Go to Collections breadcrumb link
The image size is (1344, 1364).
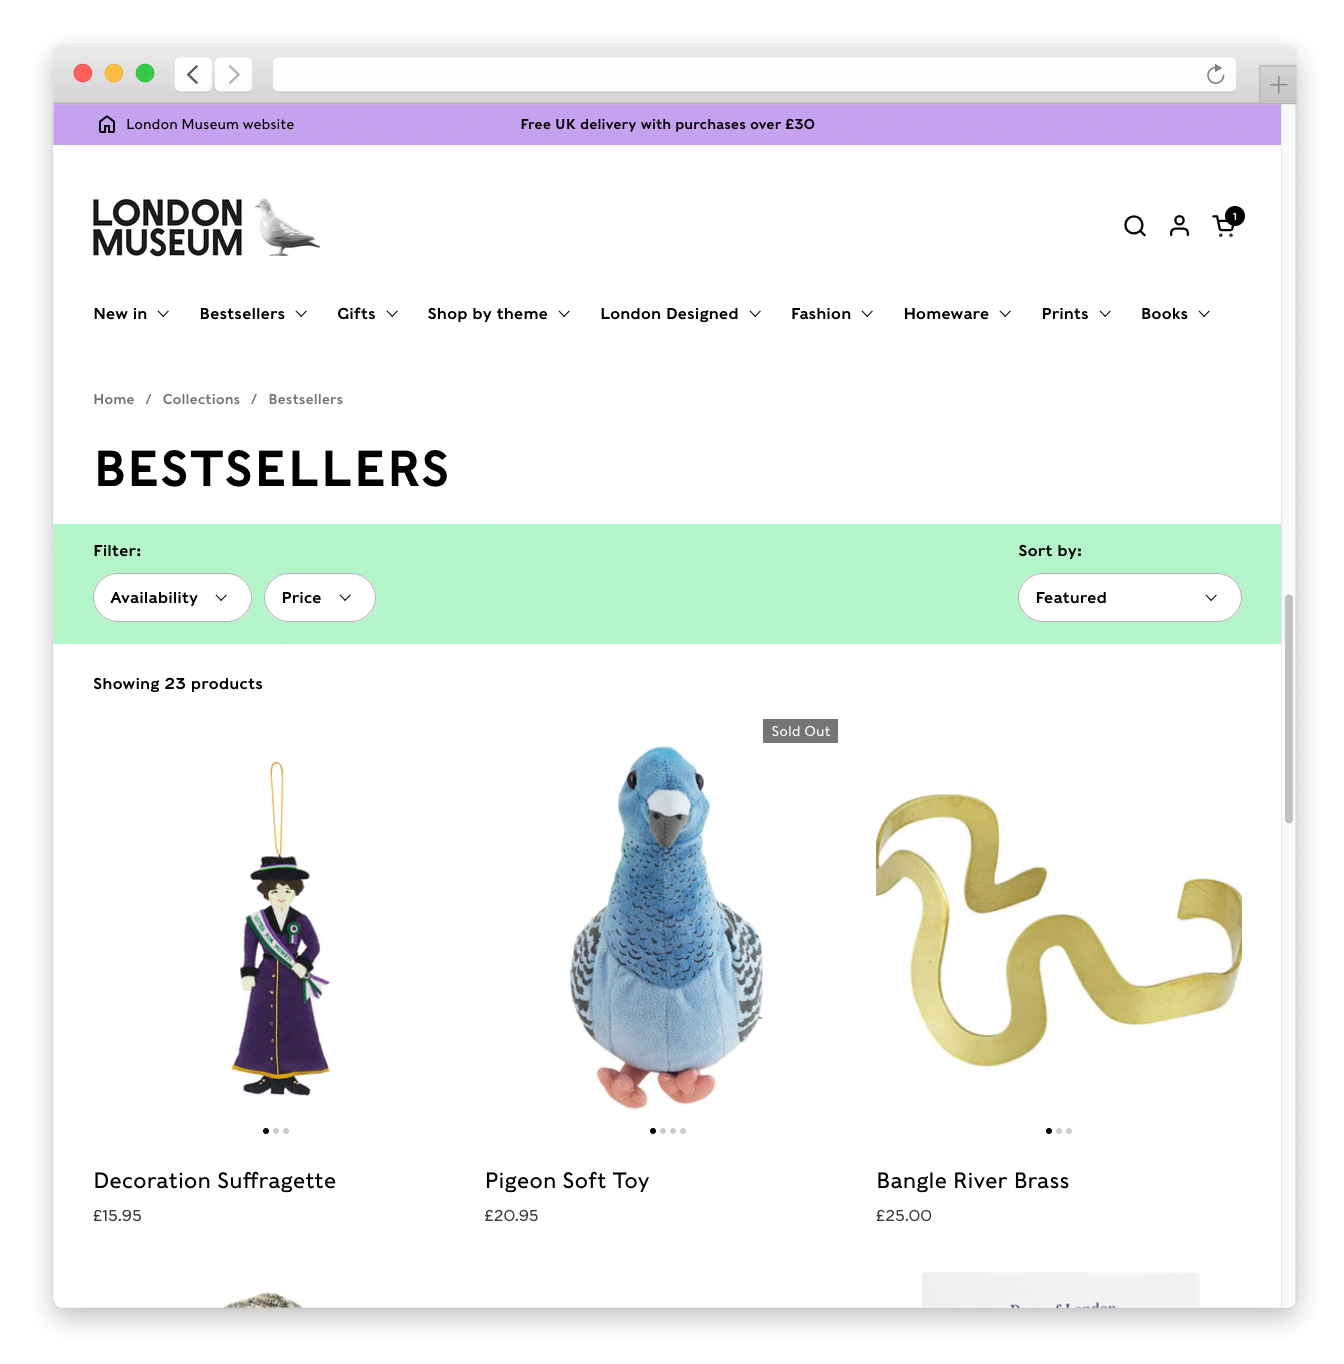[x=201, y=399]
